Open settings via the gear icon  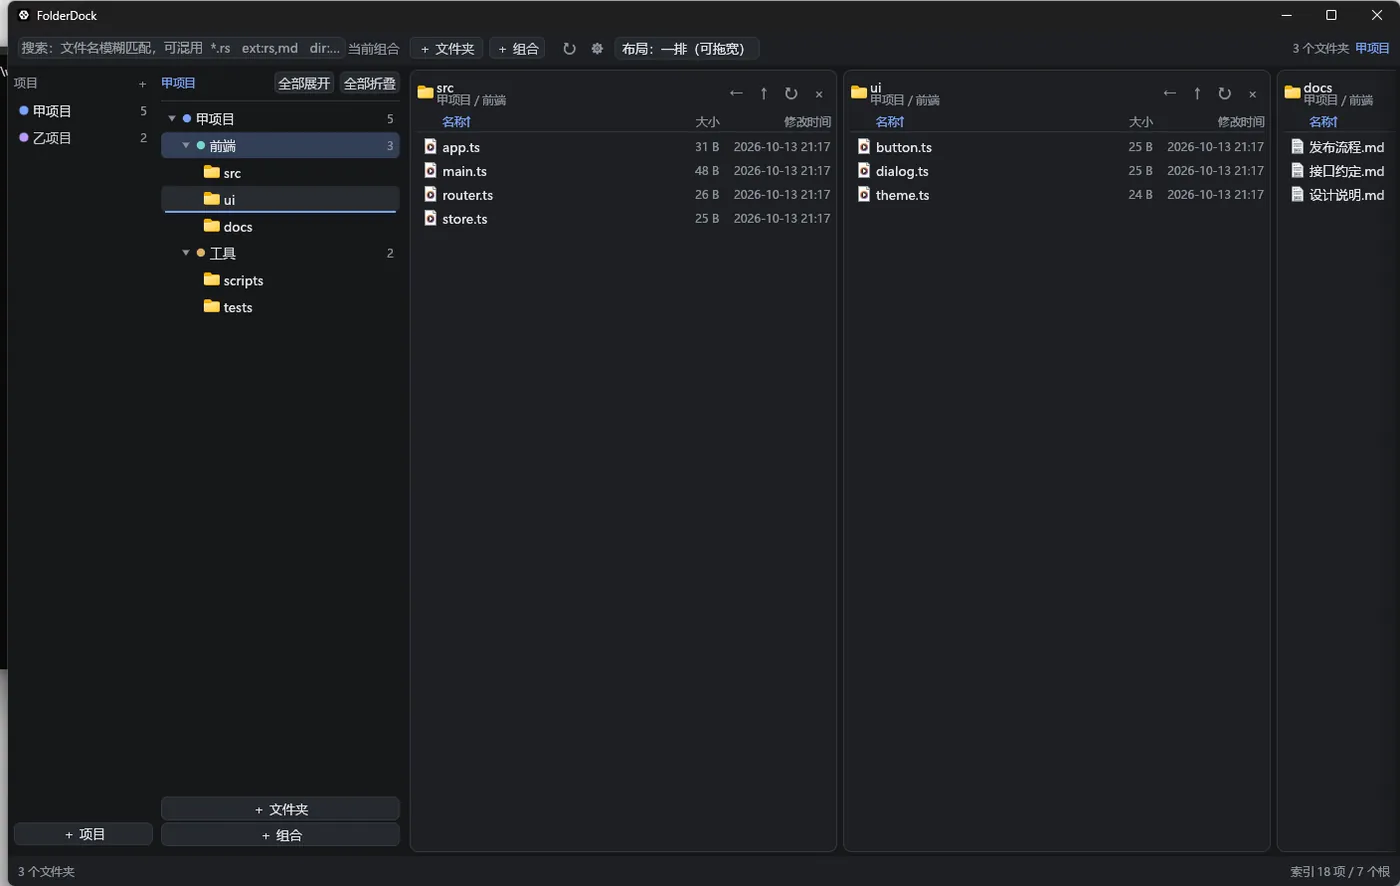coord(597,48)
